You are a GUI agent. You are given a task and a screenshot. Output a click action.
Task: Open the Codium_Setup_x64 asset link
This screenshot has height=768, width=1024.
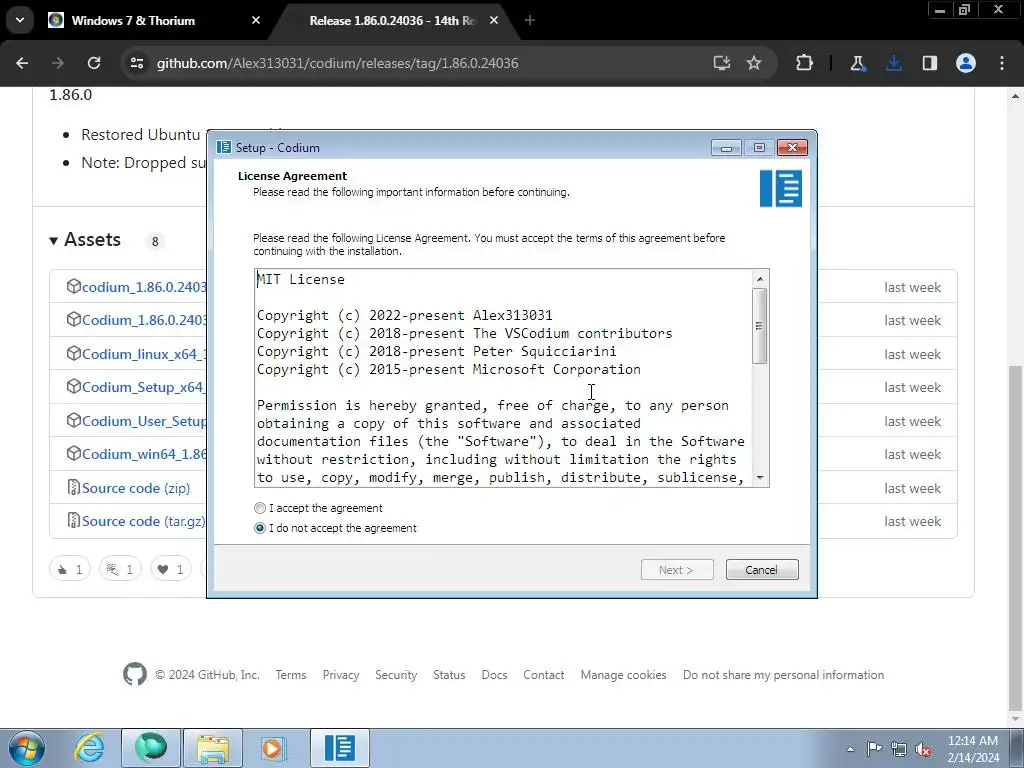(144, 387)
